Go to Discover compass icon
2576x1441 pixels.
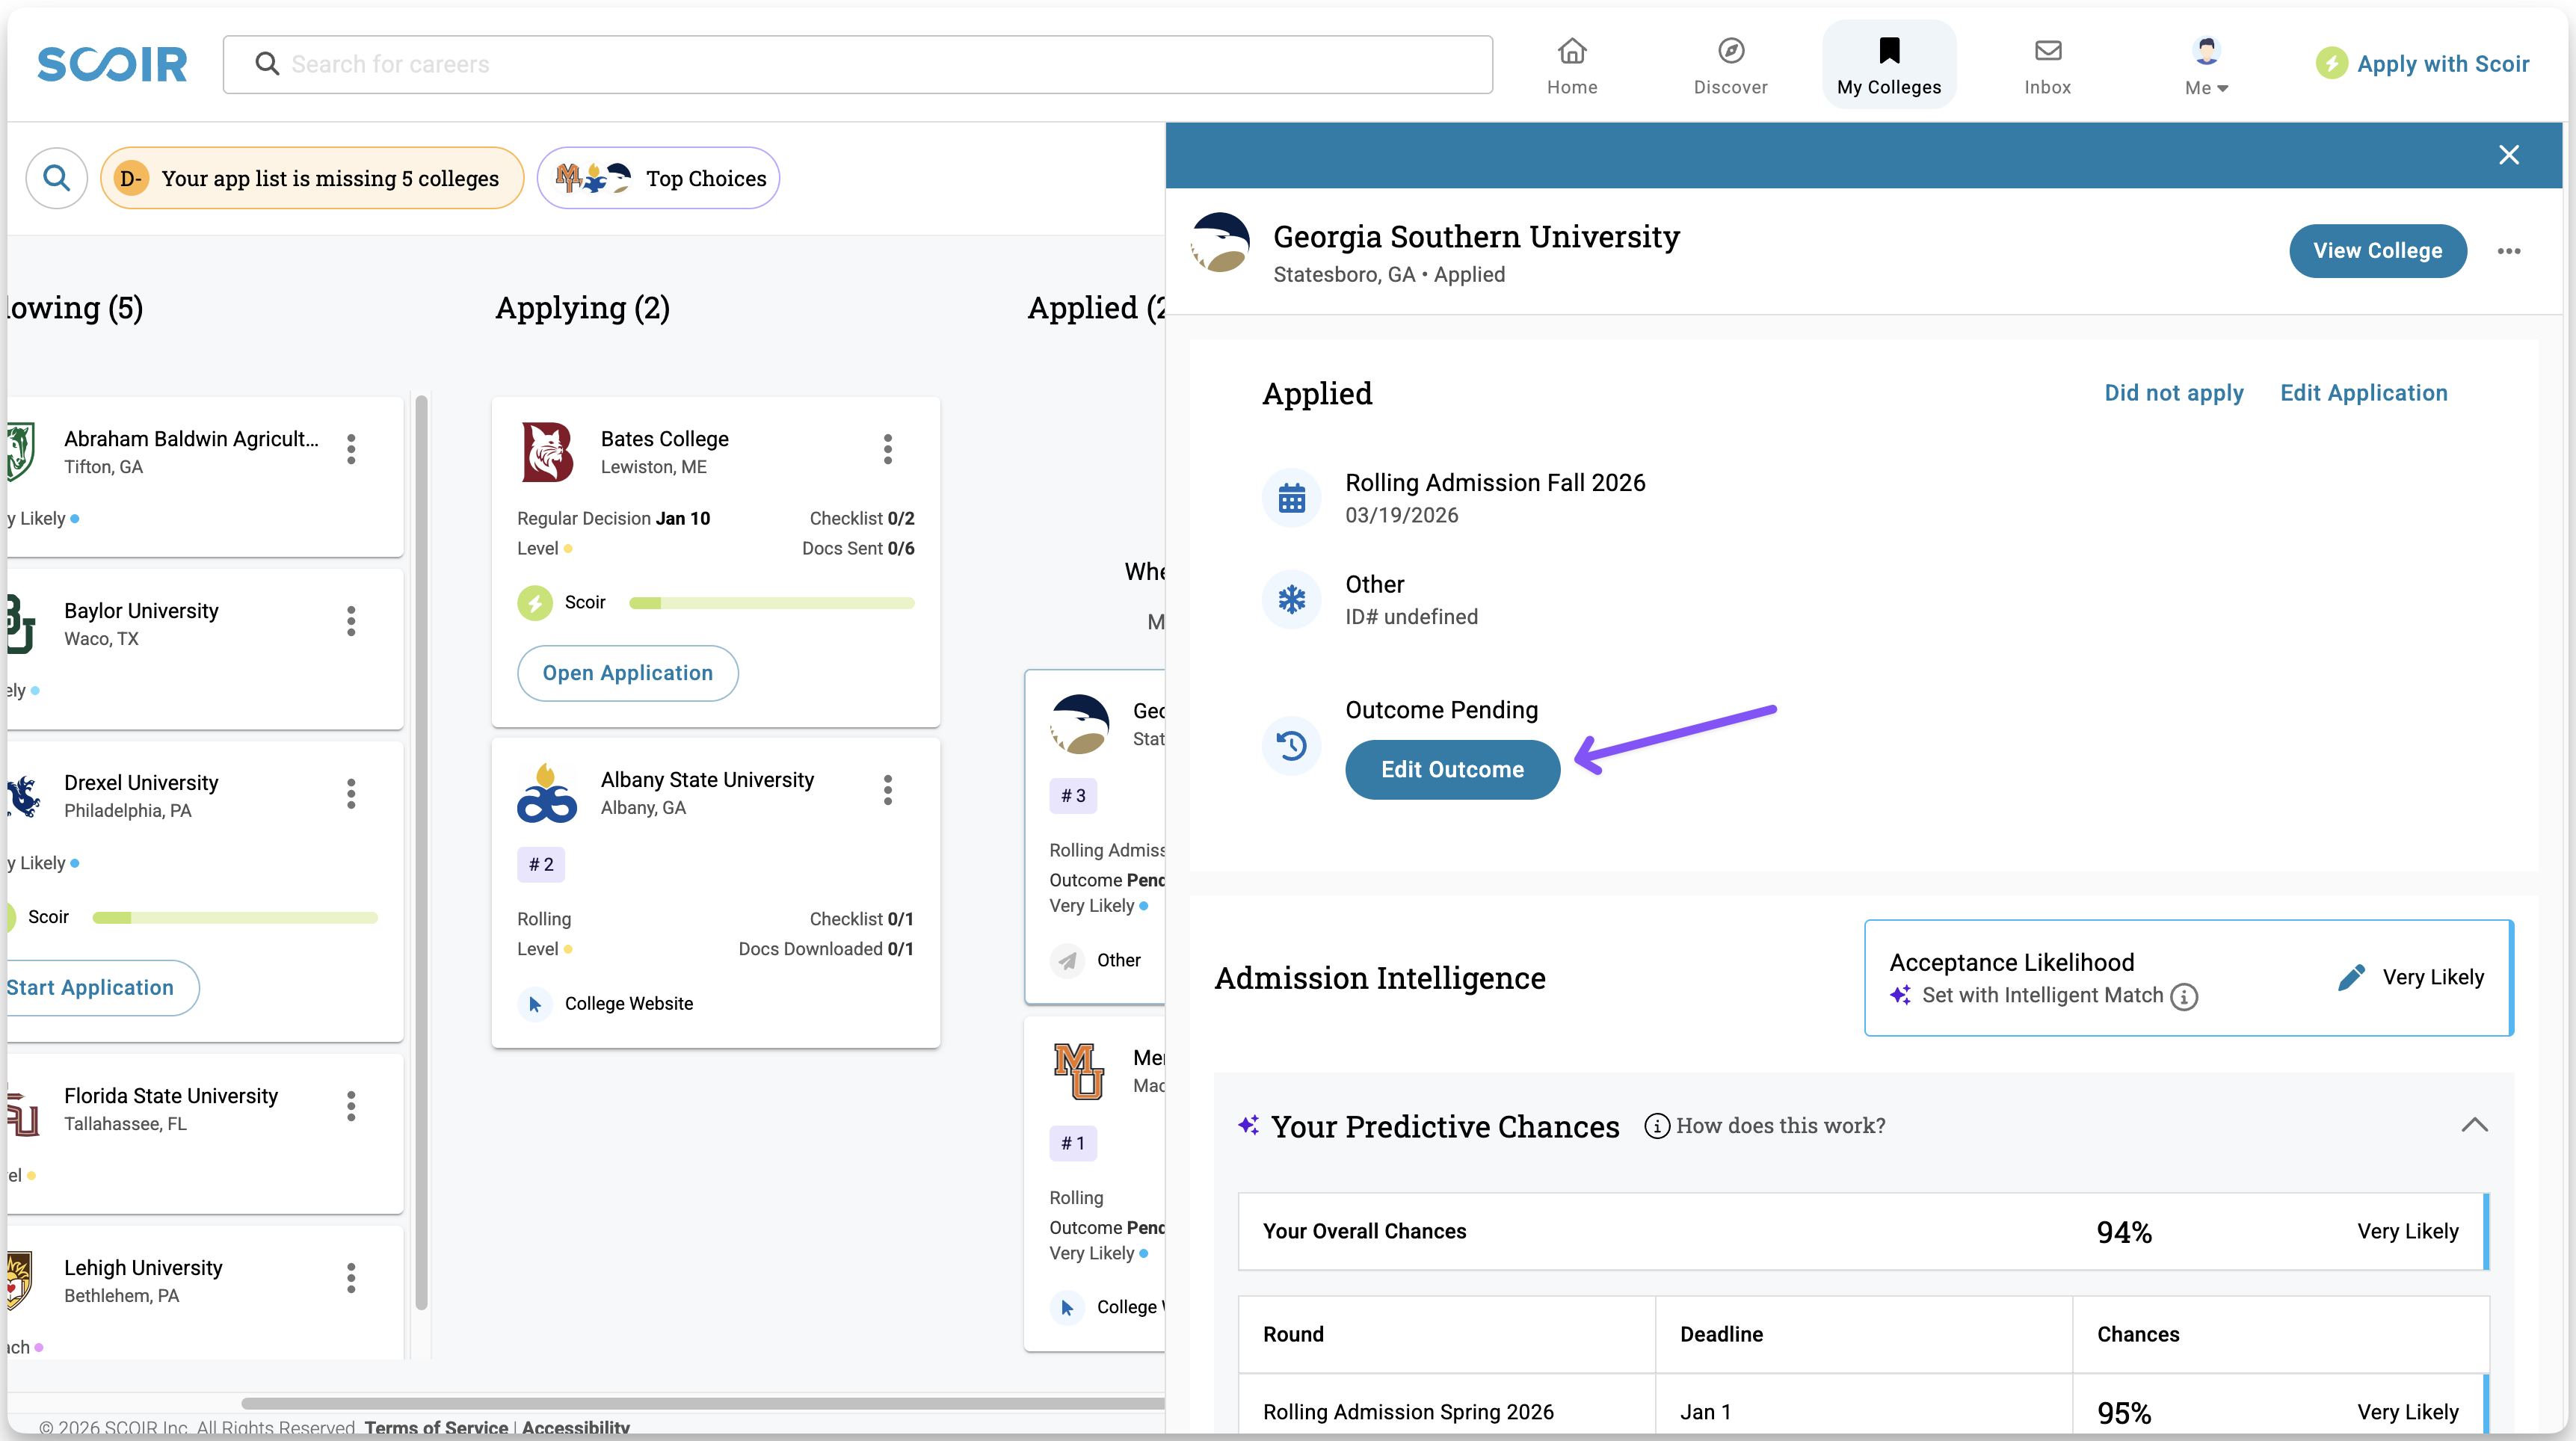click(x=1730, y=51)
